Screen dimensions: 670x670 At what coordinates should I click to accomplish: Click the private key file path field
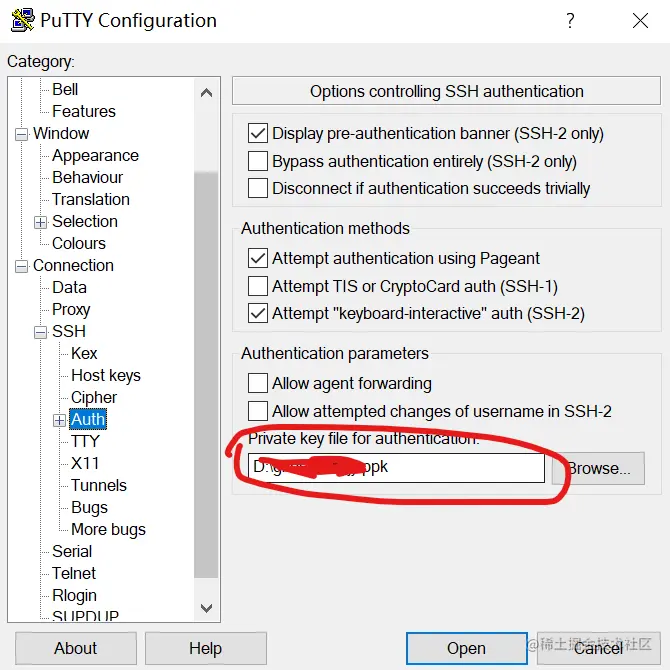coord(397,467)
